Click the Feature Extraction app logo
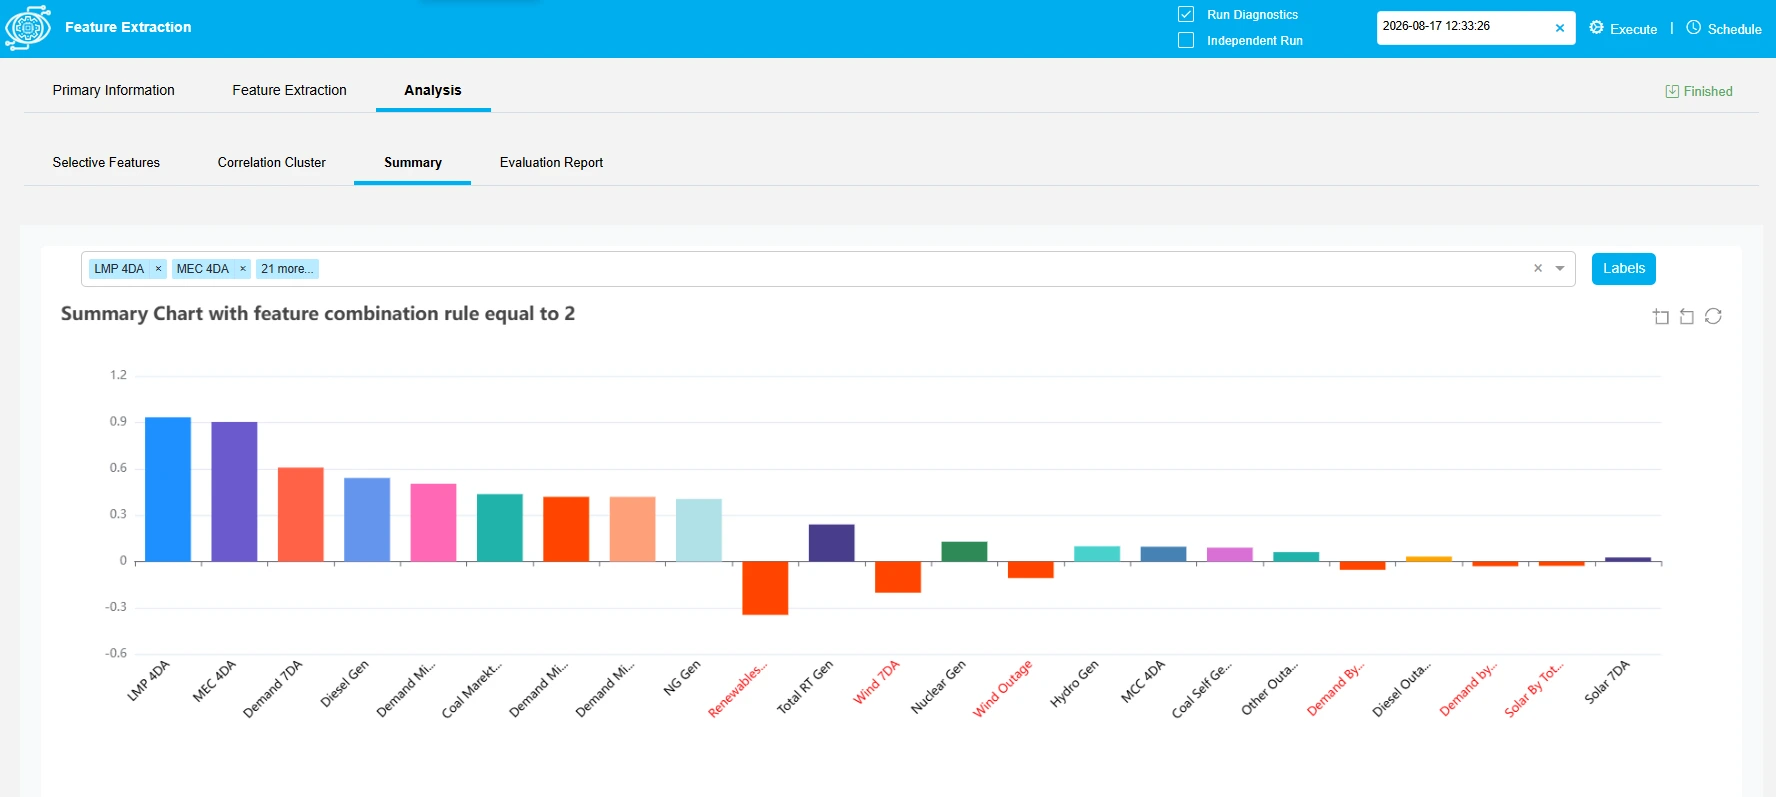This screenshot has width=1776, height=797. (28, 28)
